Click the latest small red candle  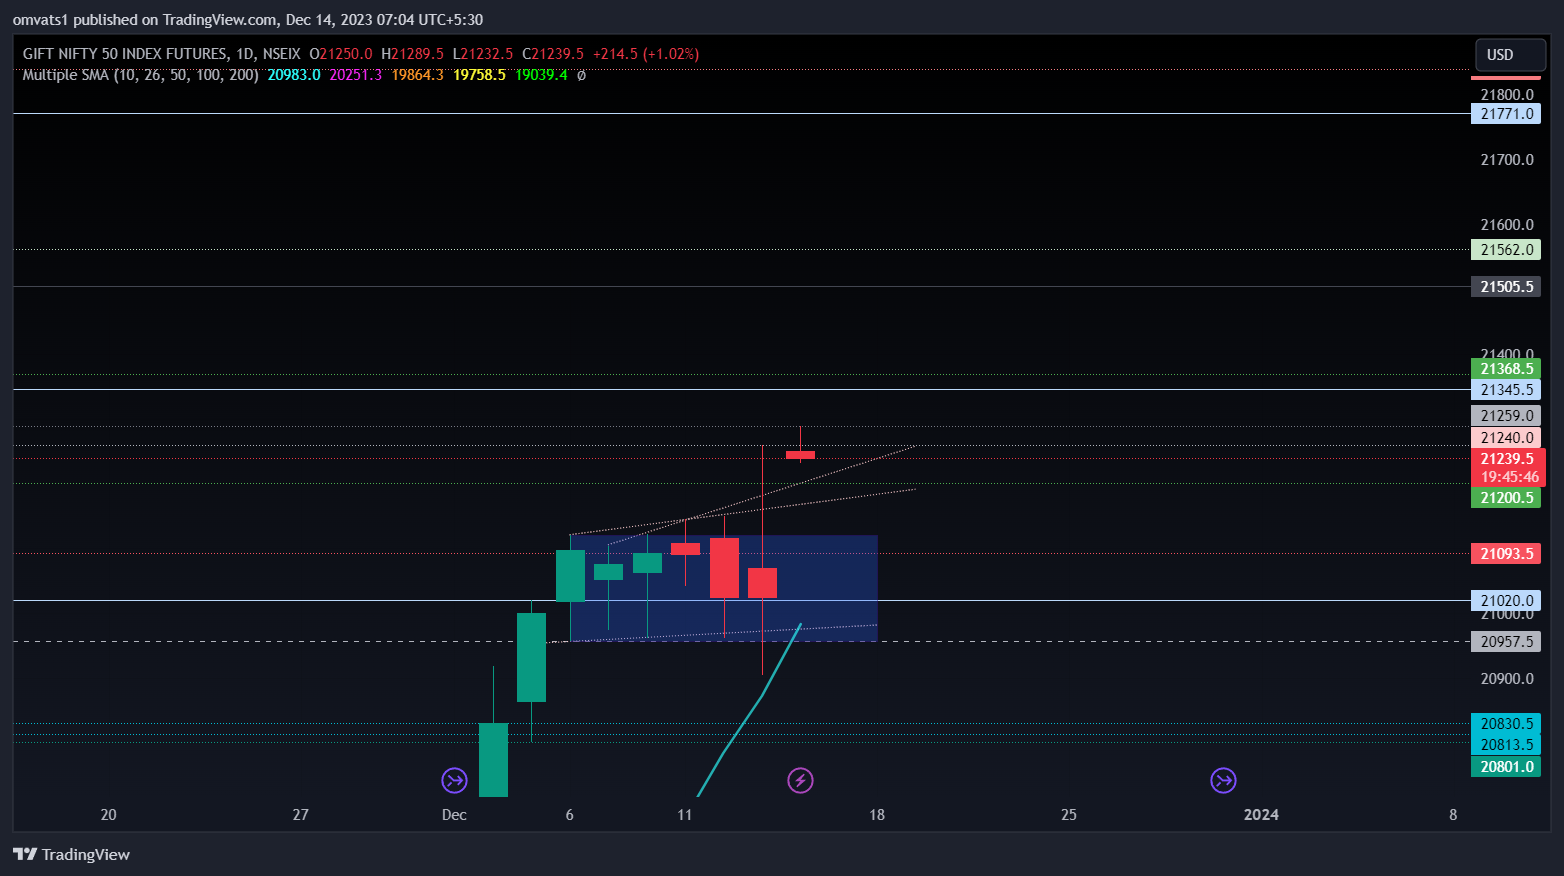click(800, 455)
